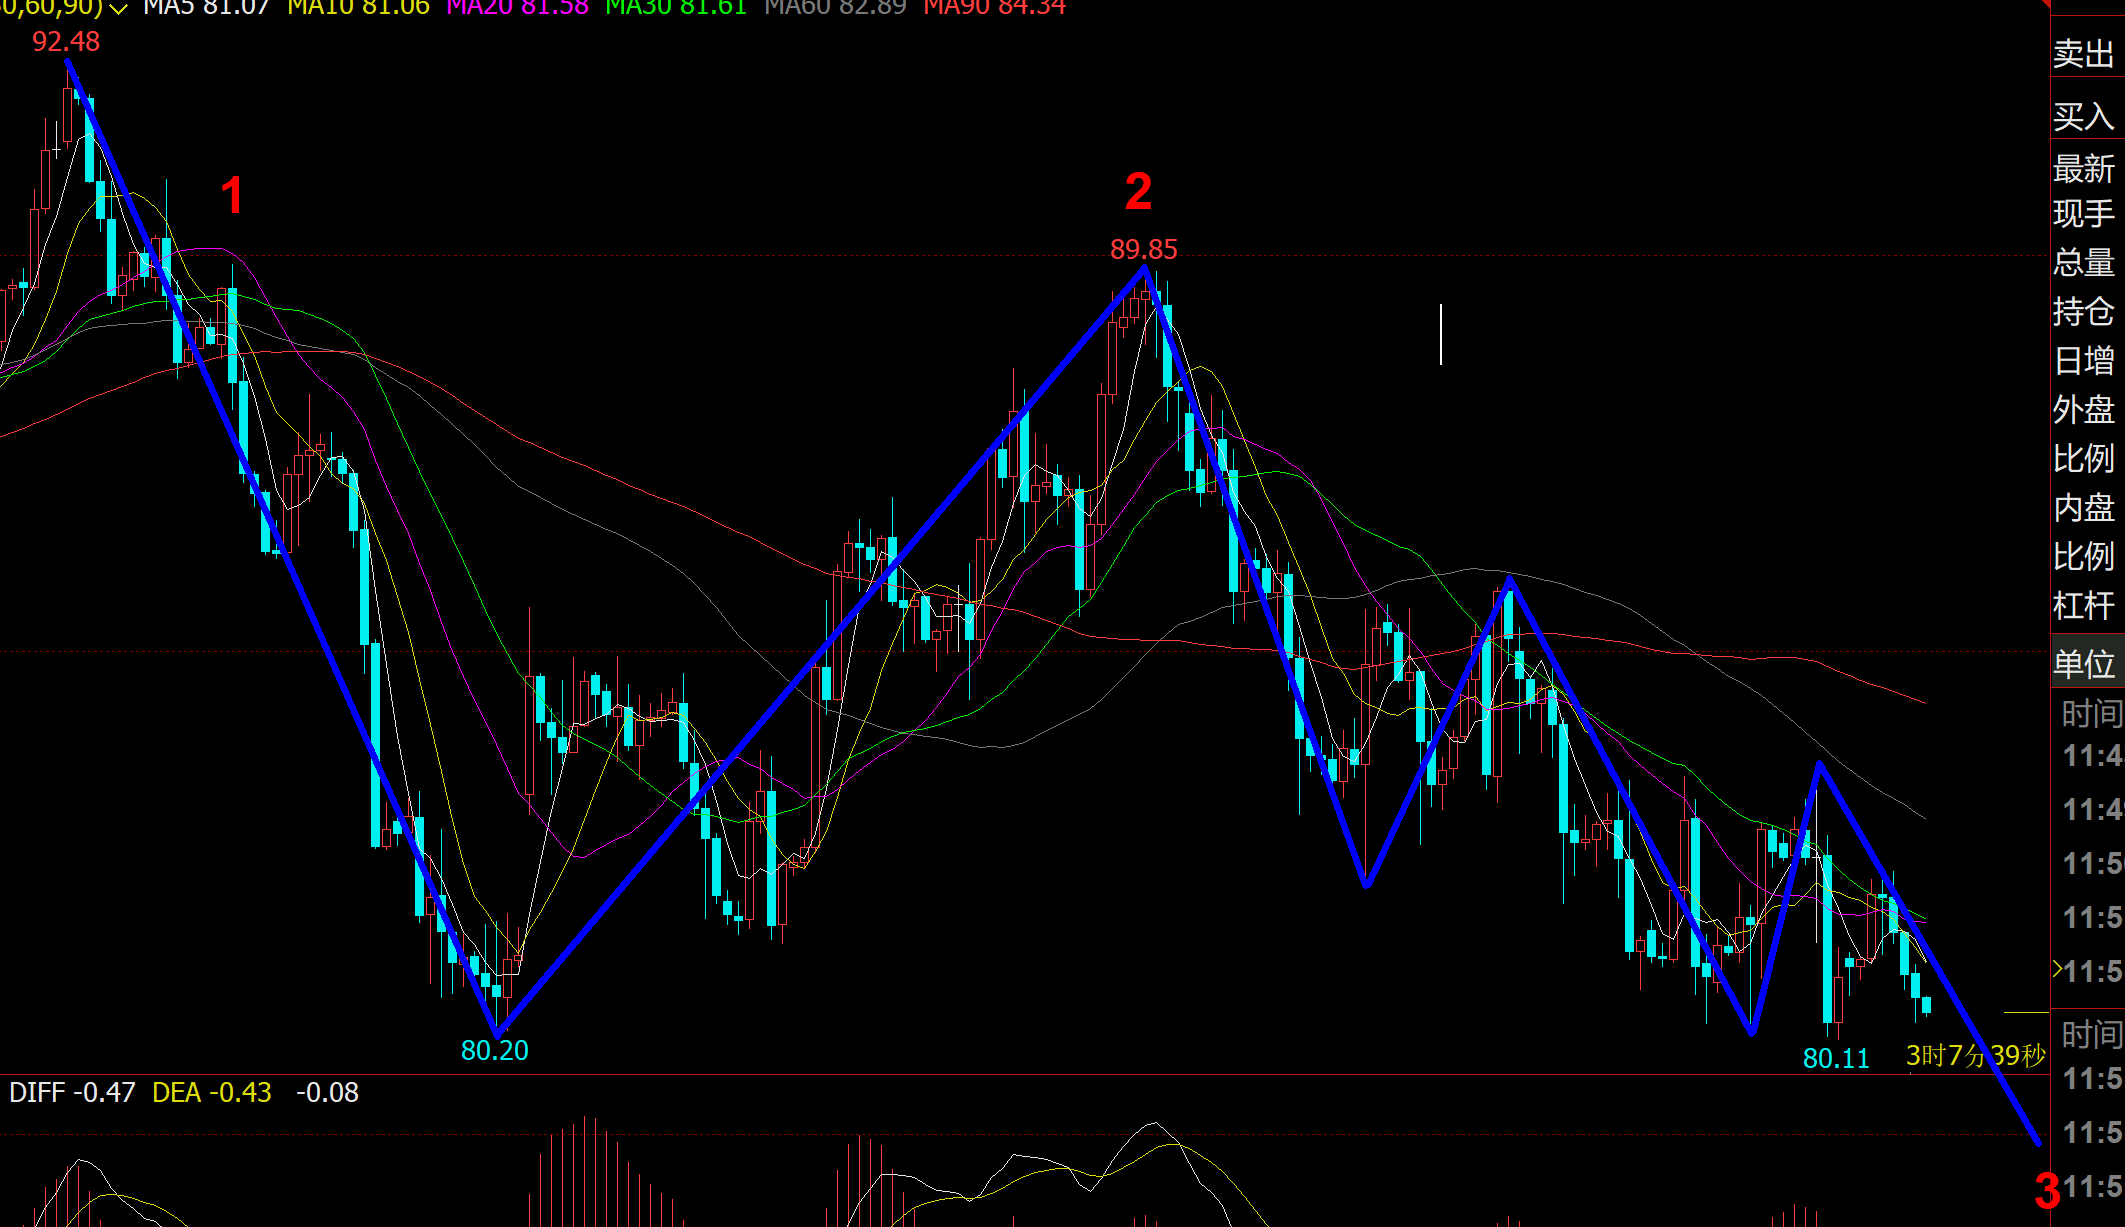Click the 单位 unit header
This screenshot has height=1227, width=2125.
tap(2084, 663)
